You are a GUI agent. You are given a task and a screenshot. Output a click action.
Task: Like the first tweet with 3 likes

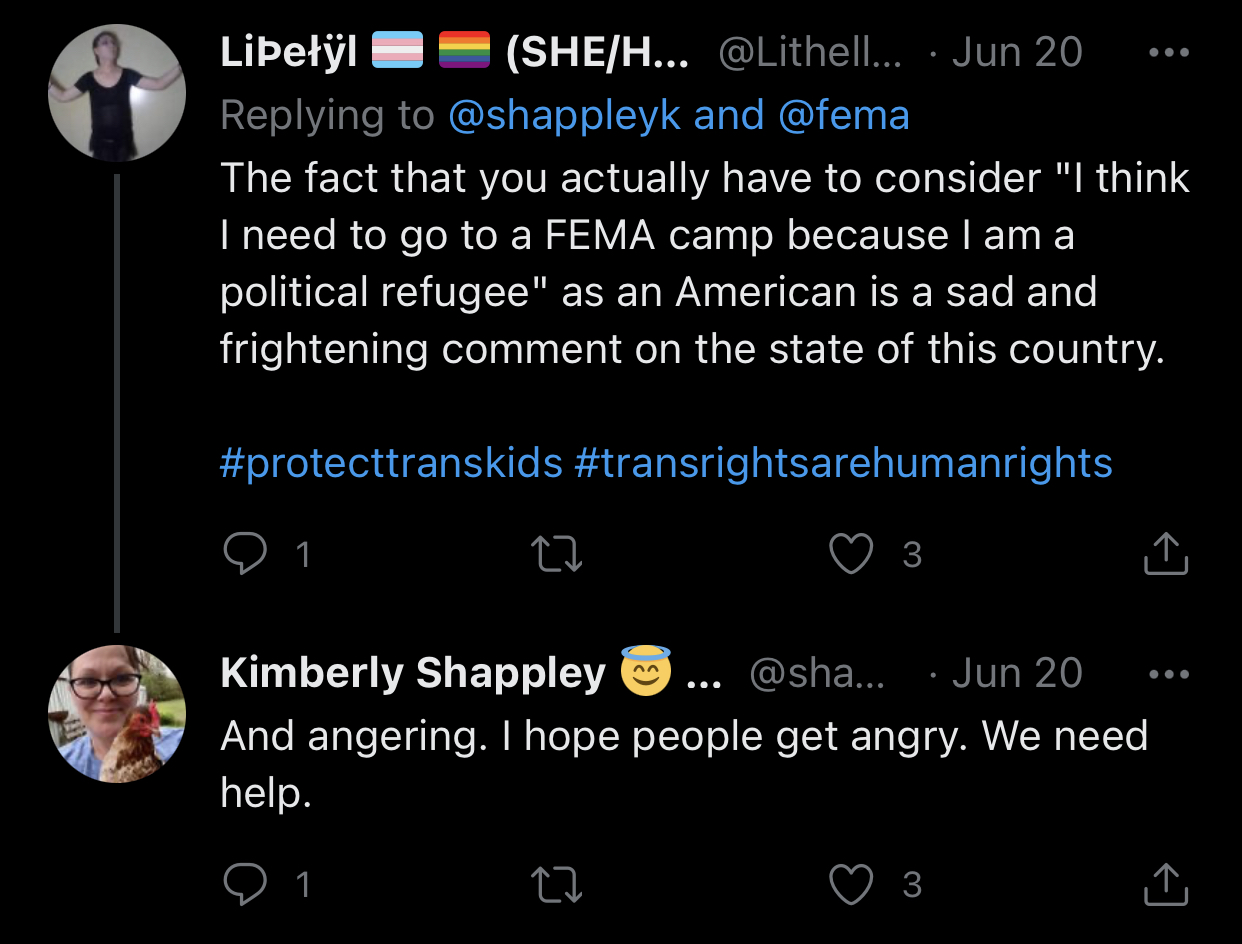851,553
